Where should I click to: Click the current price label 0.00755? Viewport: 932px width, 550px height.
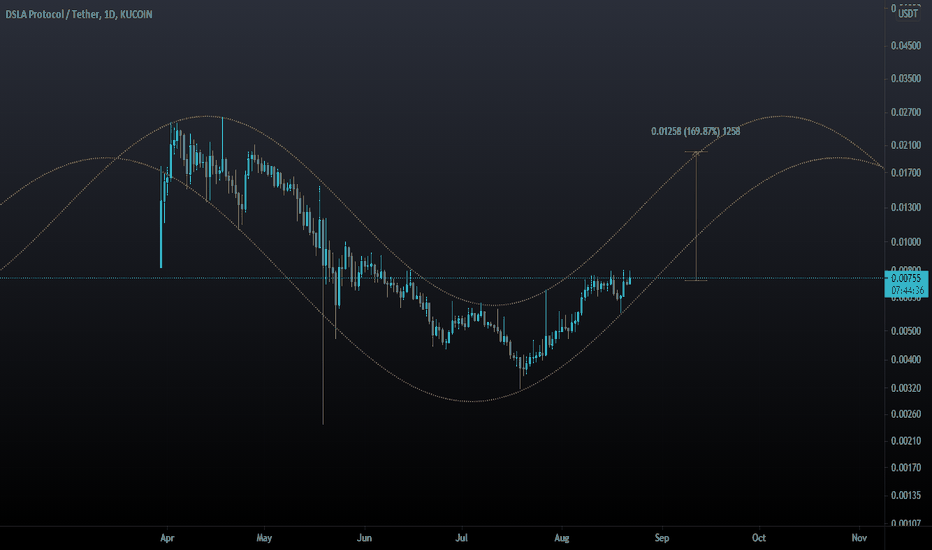(906, 278)
